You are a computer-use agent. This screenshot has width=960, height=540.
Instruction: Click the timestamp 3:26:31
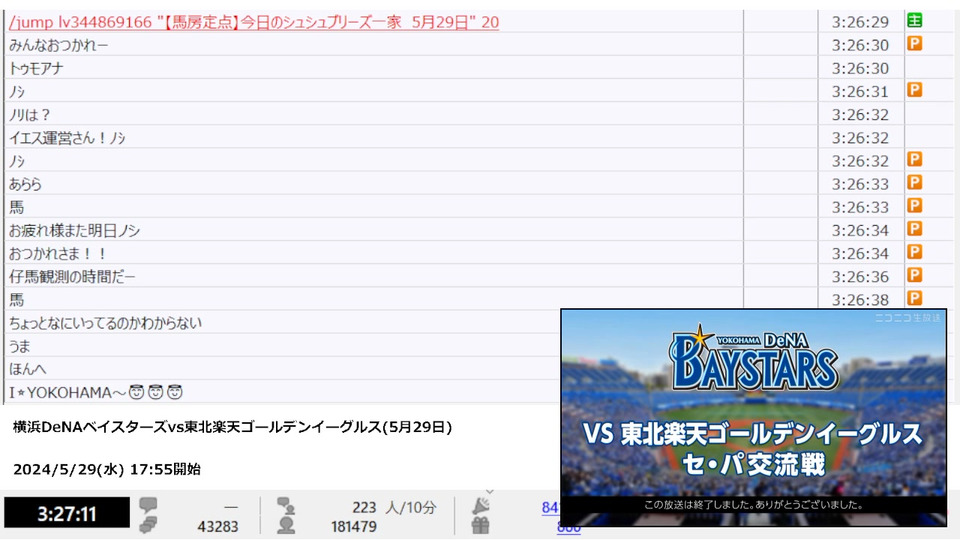pyautogui.click(x=860, y=92)
